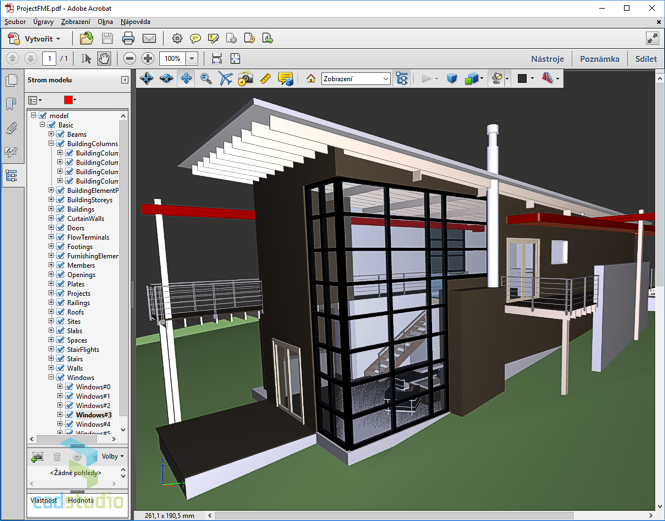Uncheck the Roofs layer checkbox
The height and width of the screenshot is (521, 665).
pyautogui.click(x=60, y=312)
